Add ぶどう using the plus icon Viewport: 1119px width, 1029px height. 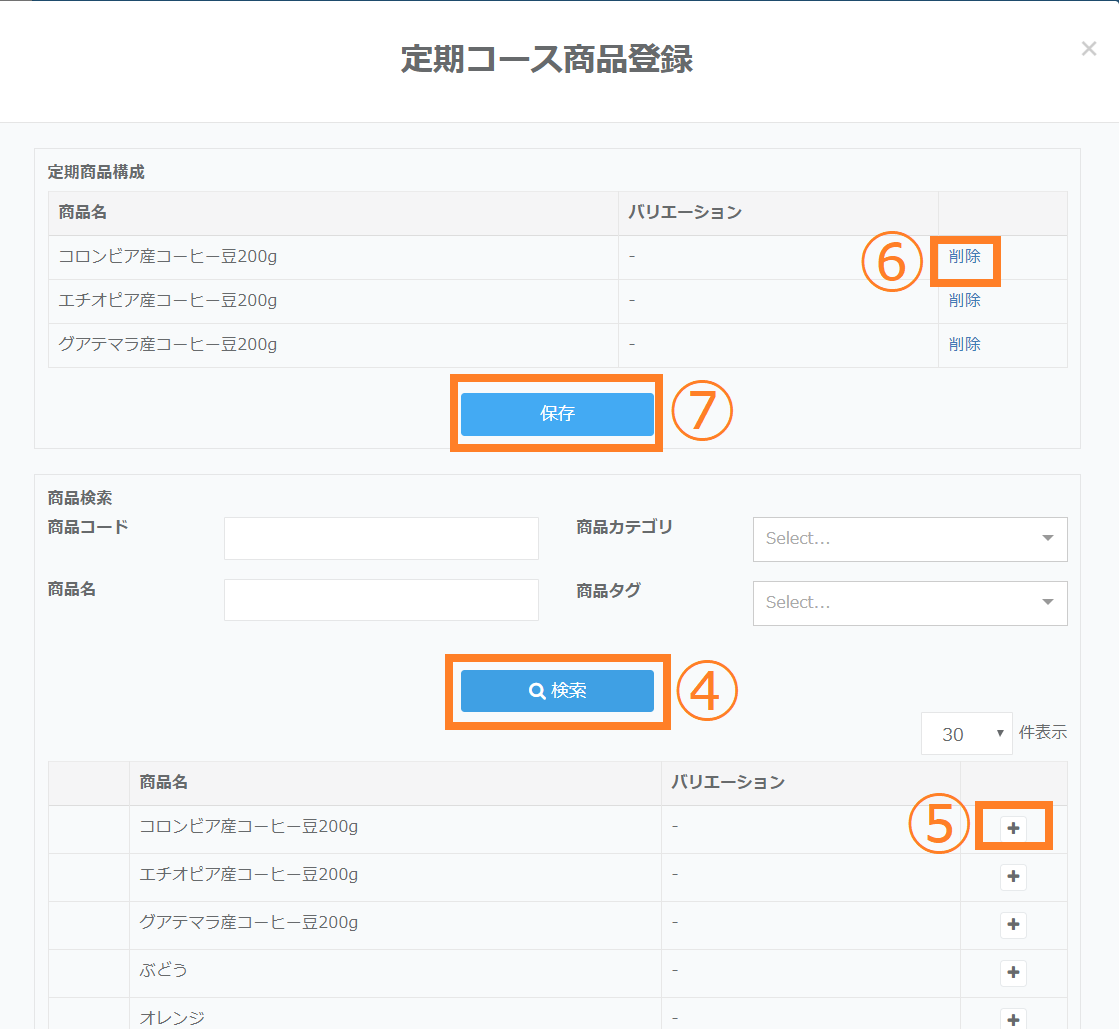[x=1013, y=972]
